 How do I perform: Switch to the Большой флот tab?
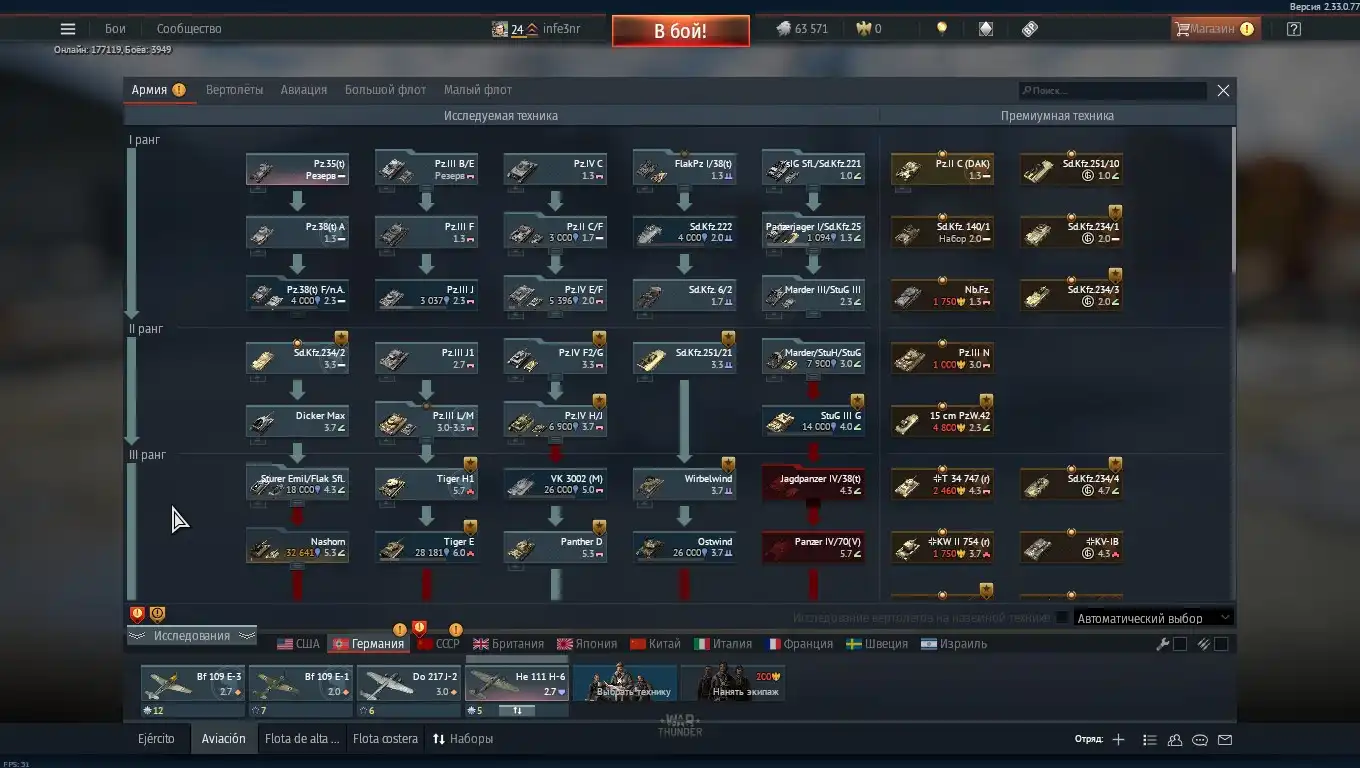click(385, 90)
